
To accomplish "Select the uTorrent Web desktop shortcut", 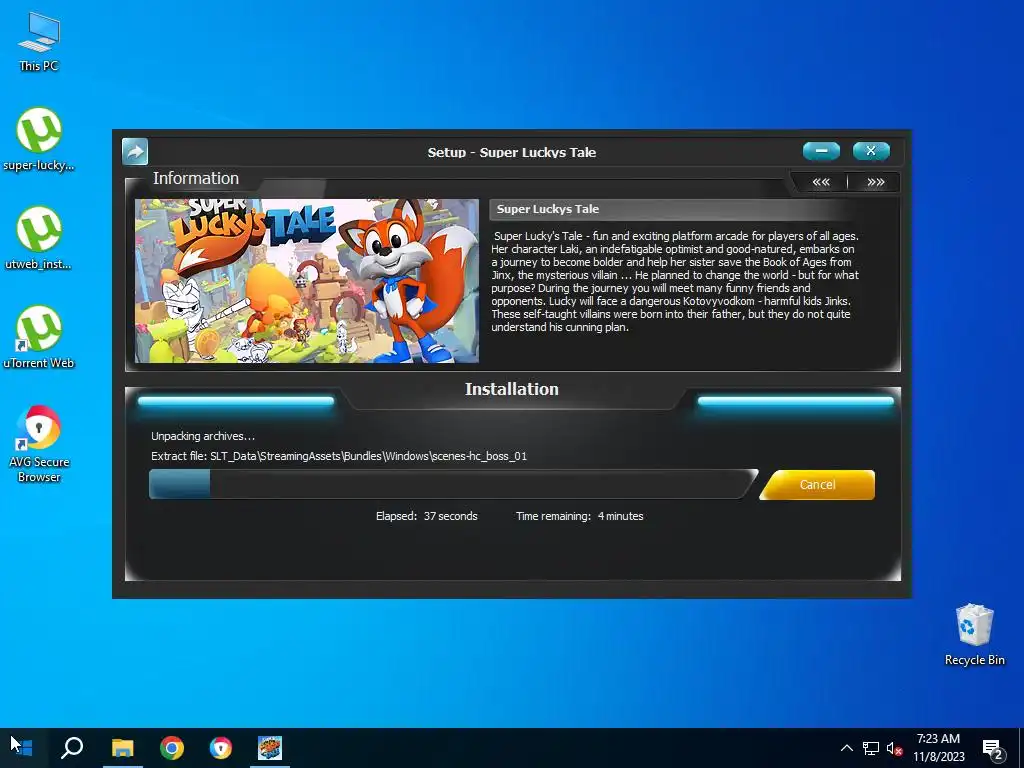I will click(x=39, y=337).
